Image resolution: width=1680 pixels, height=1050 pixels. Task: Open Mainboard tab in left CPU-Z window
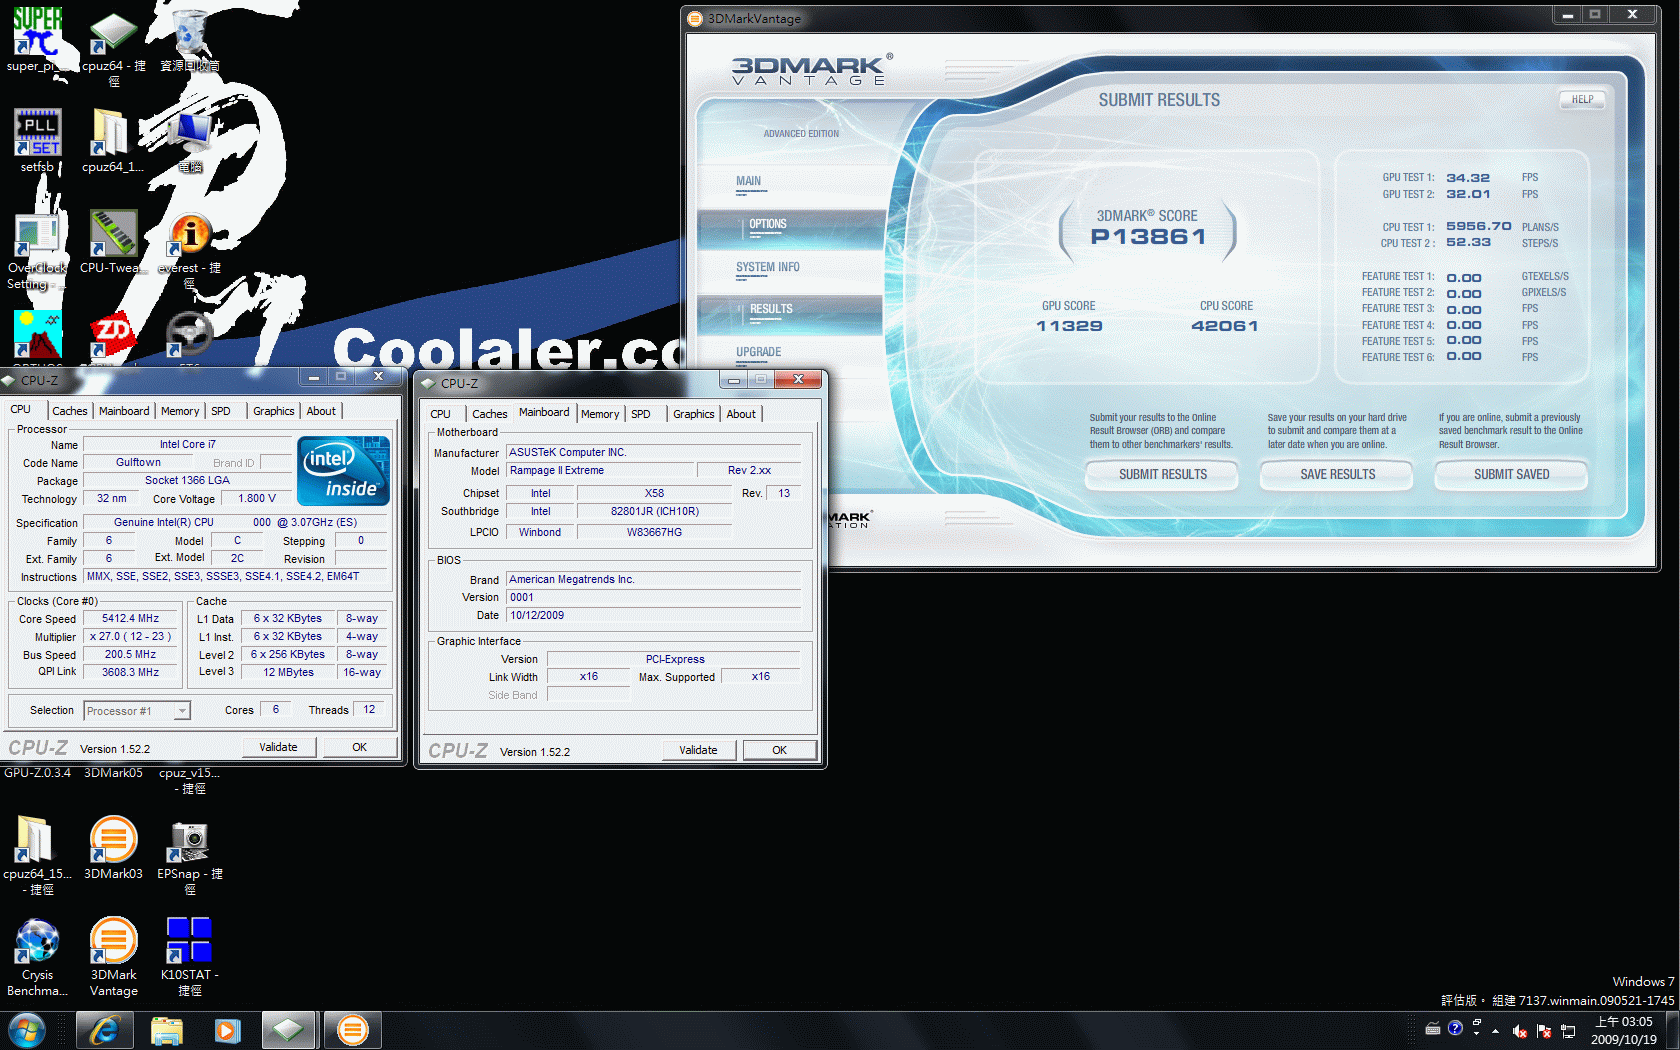[124, 411]
